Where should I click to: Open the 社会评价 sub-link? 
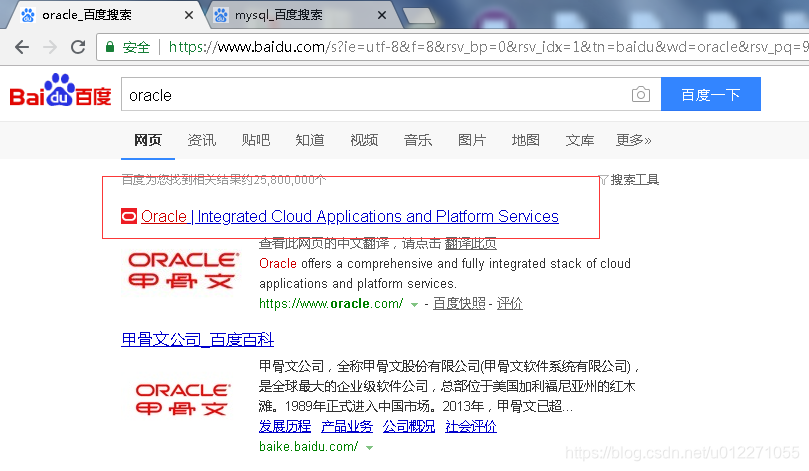471,426
